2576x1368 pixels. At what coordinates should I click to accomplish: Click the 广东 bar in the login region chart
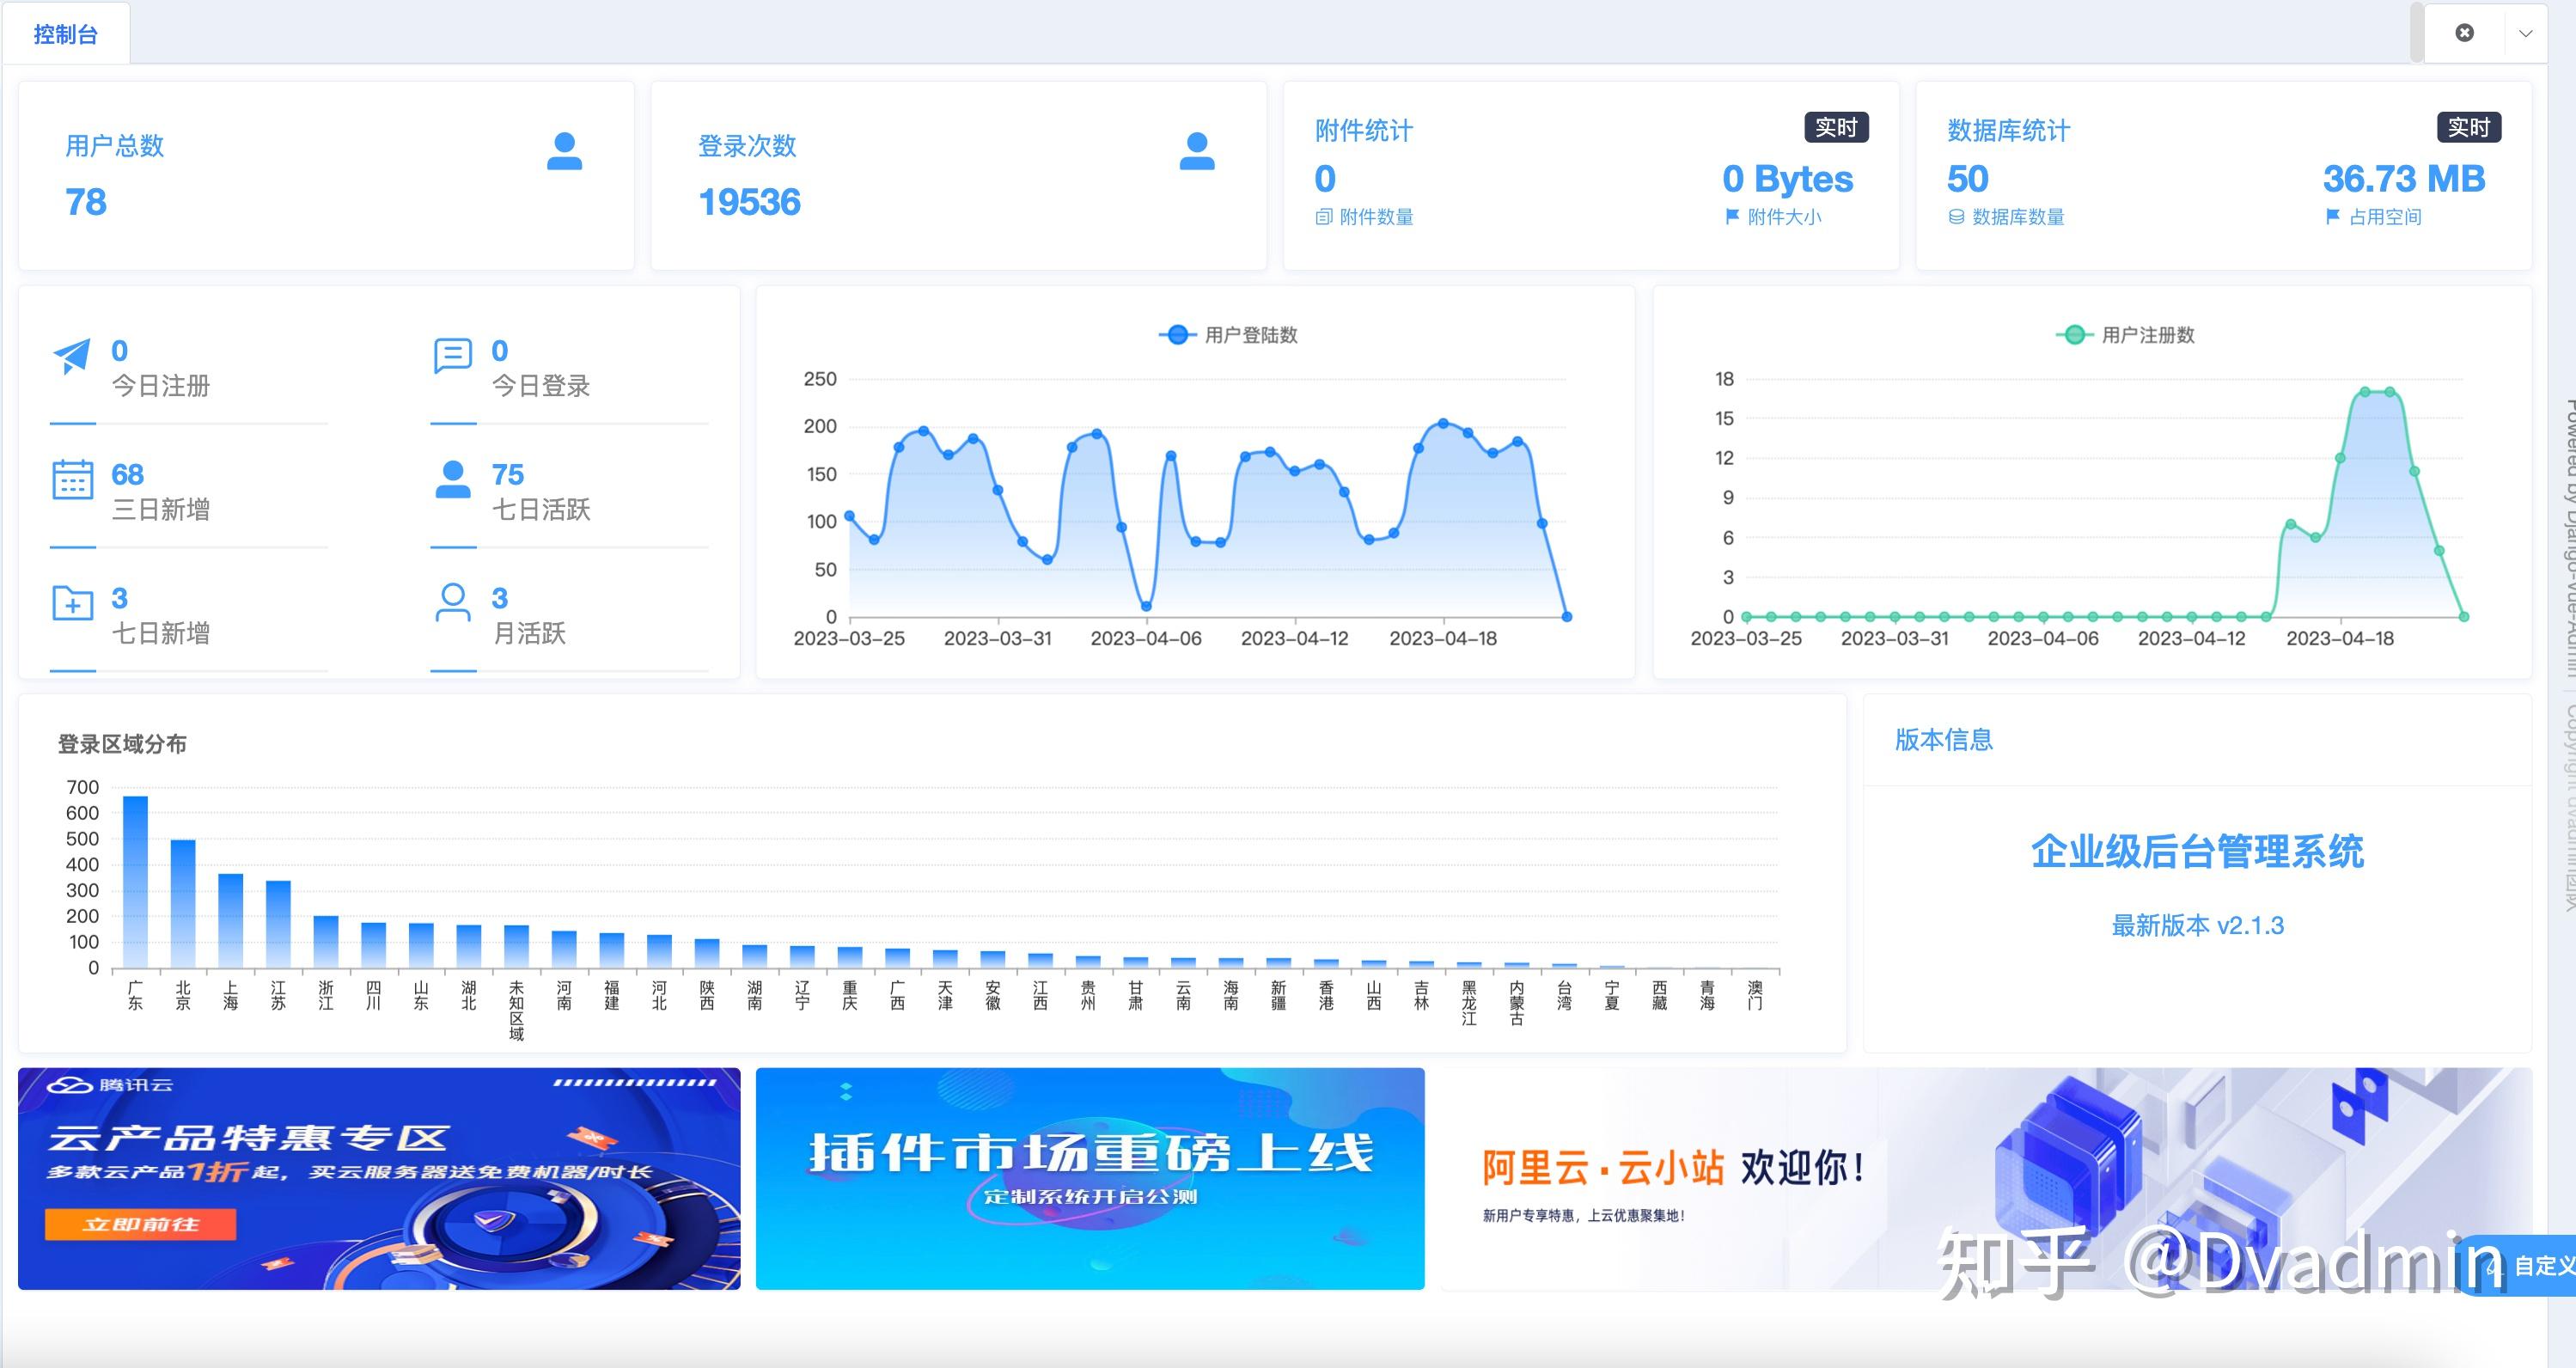(x=133, y=883)
